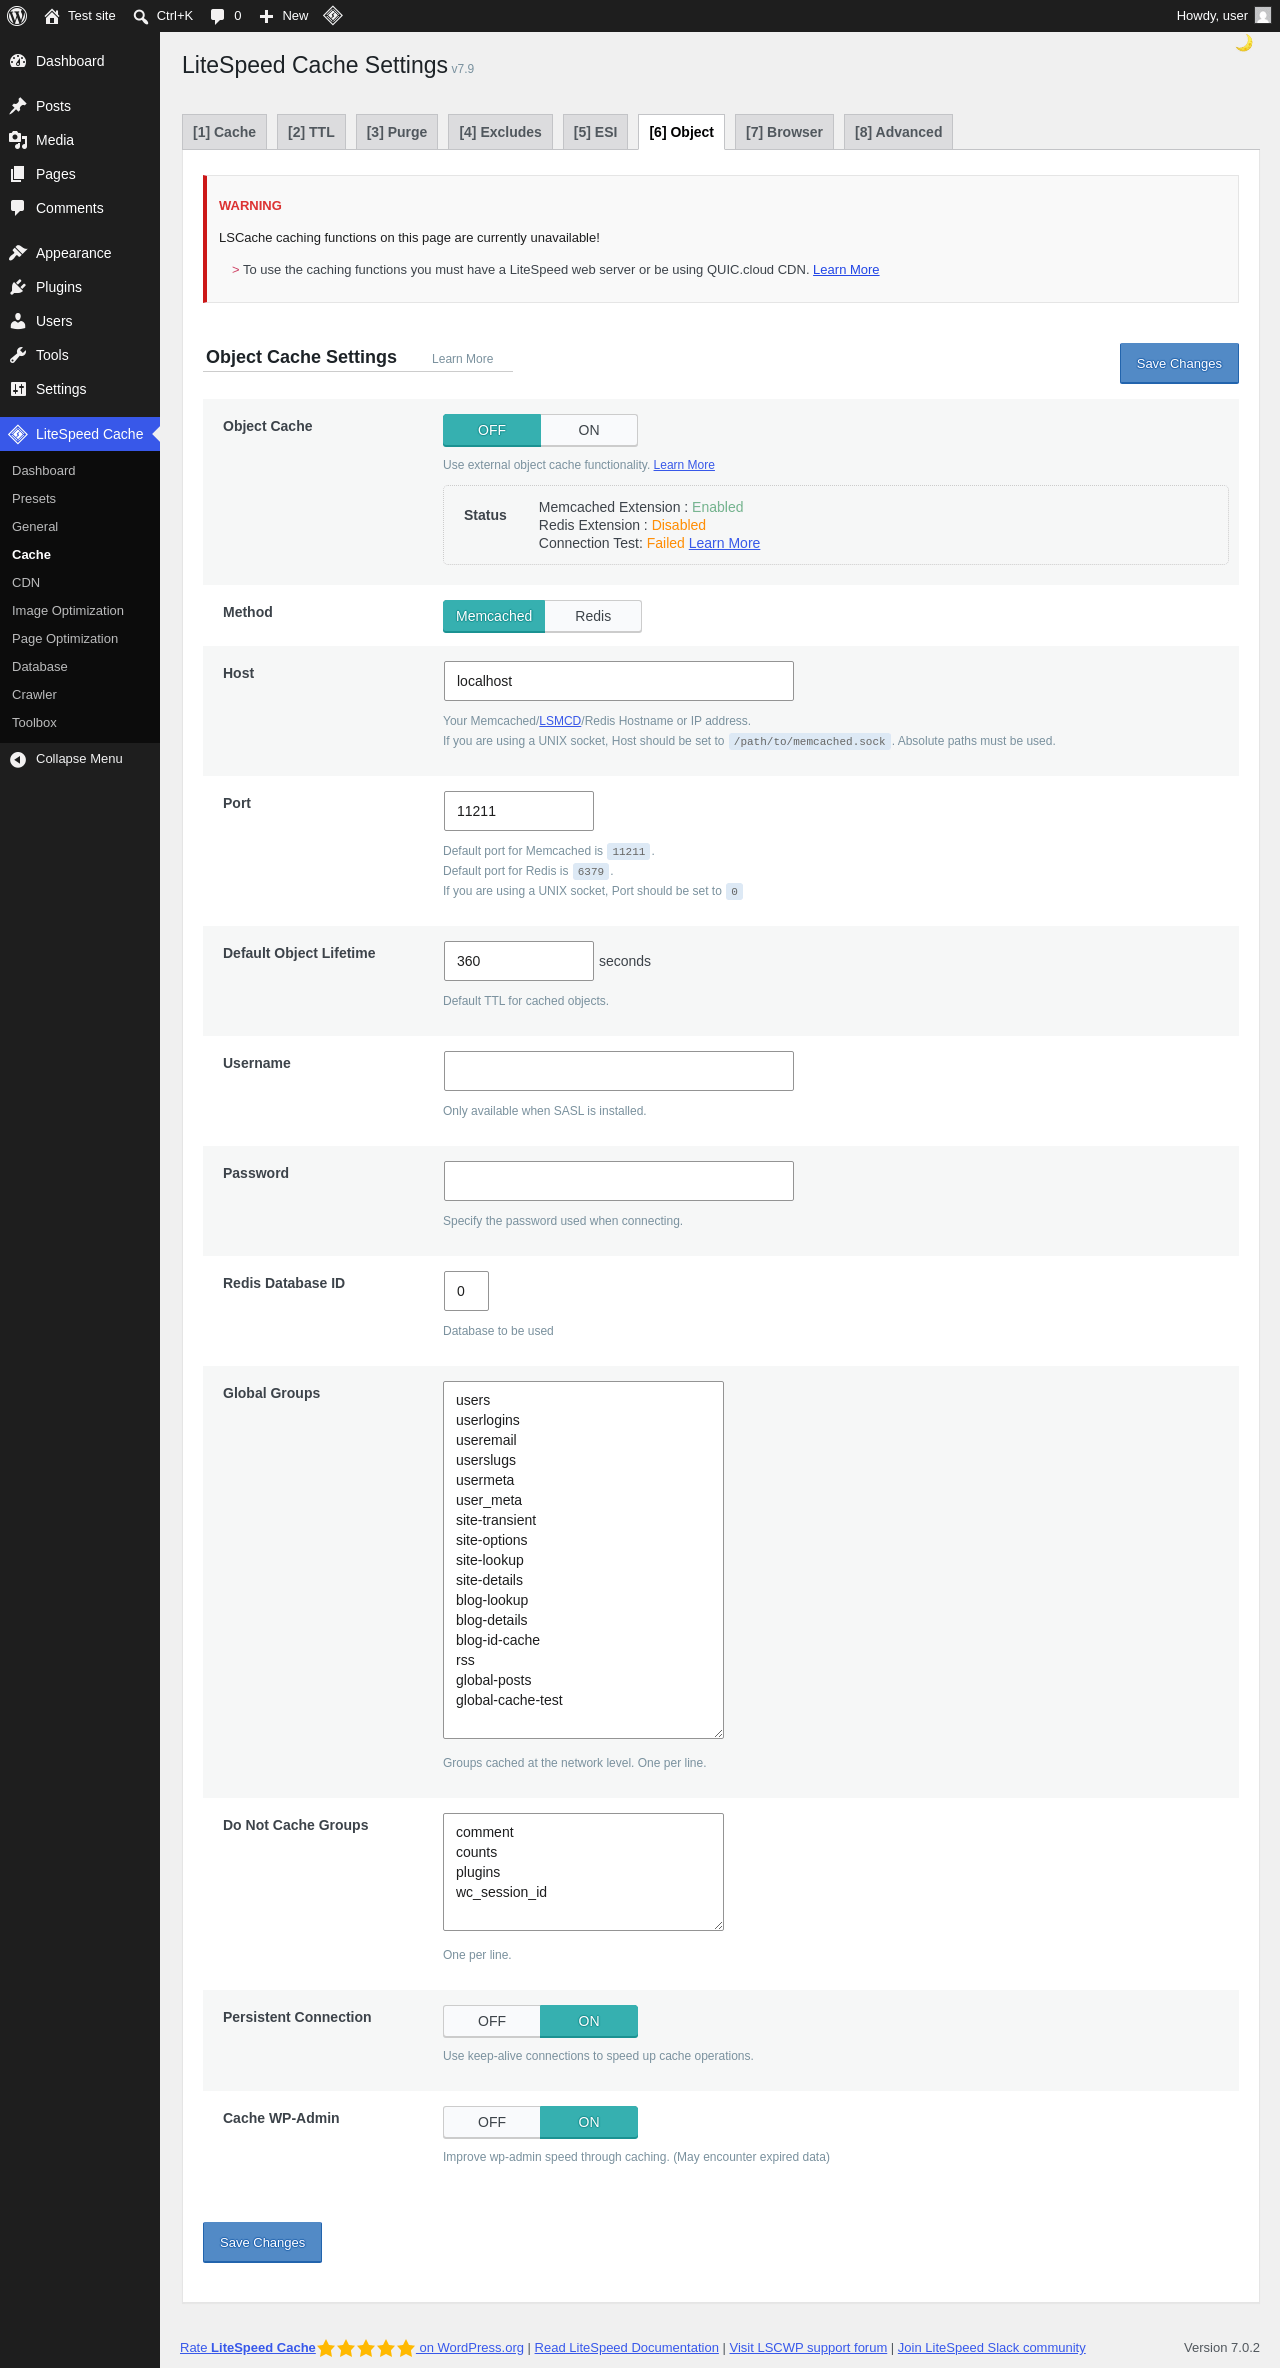The image size is (1280, 2368).
Task: Open Learn More link in the warning box
Action: point(846,270)
